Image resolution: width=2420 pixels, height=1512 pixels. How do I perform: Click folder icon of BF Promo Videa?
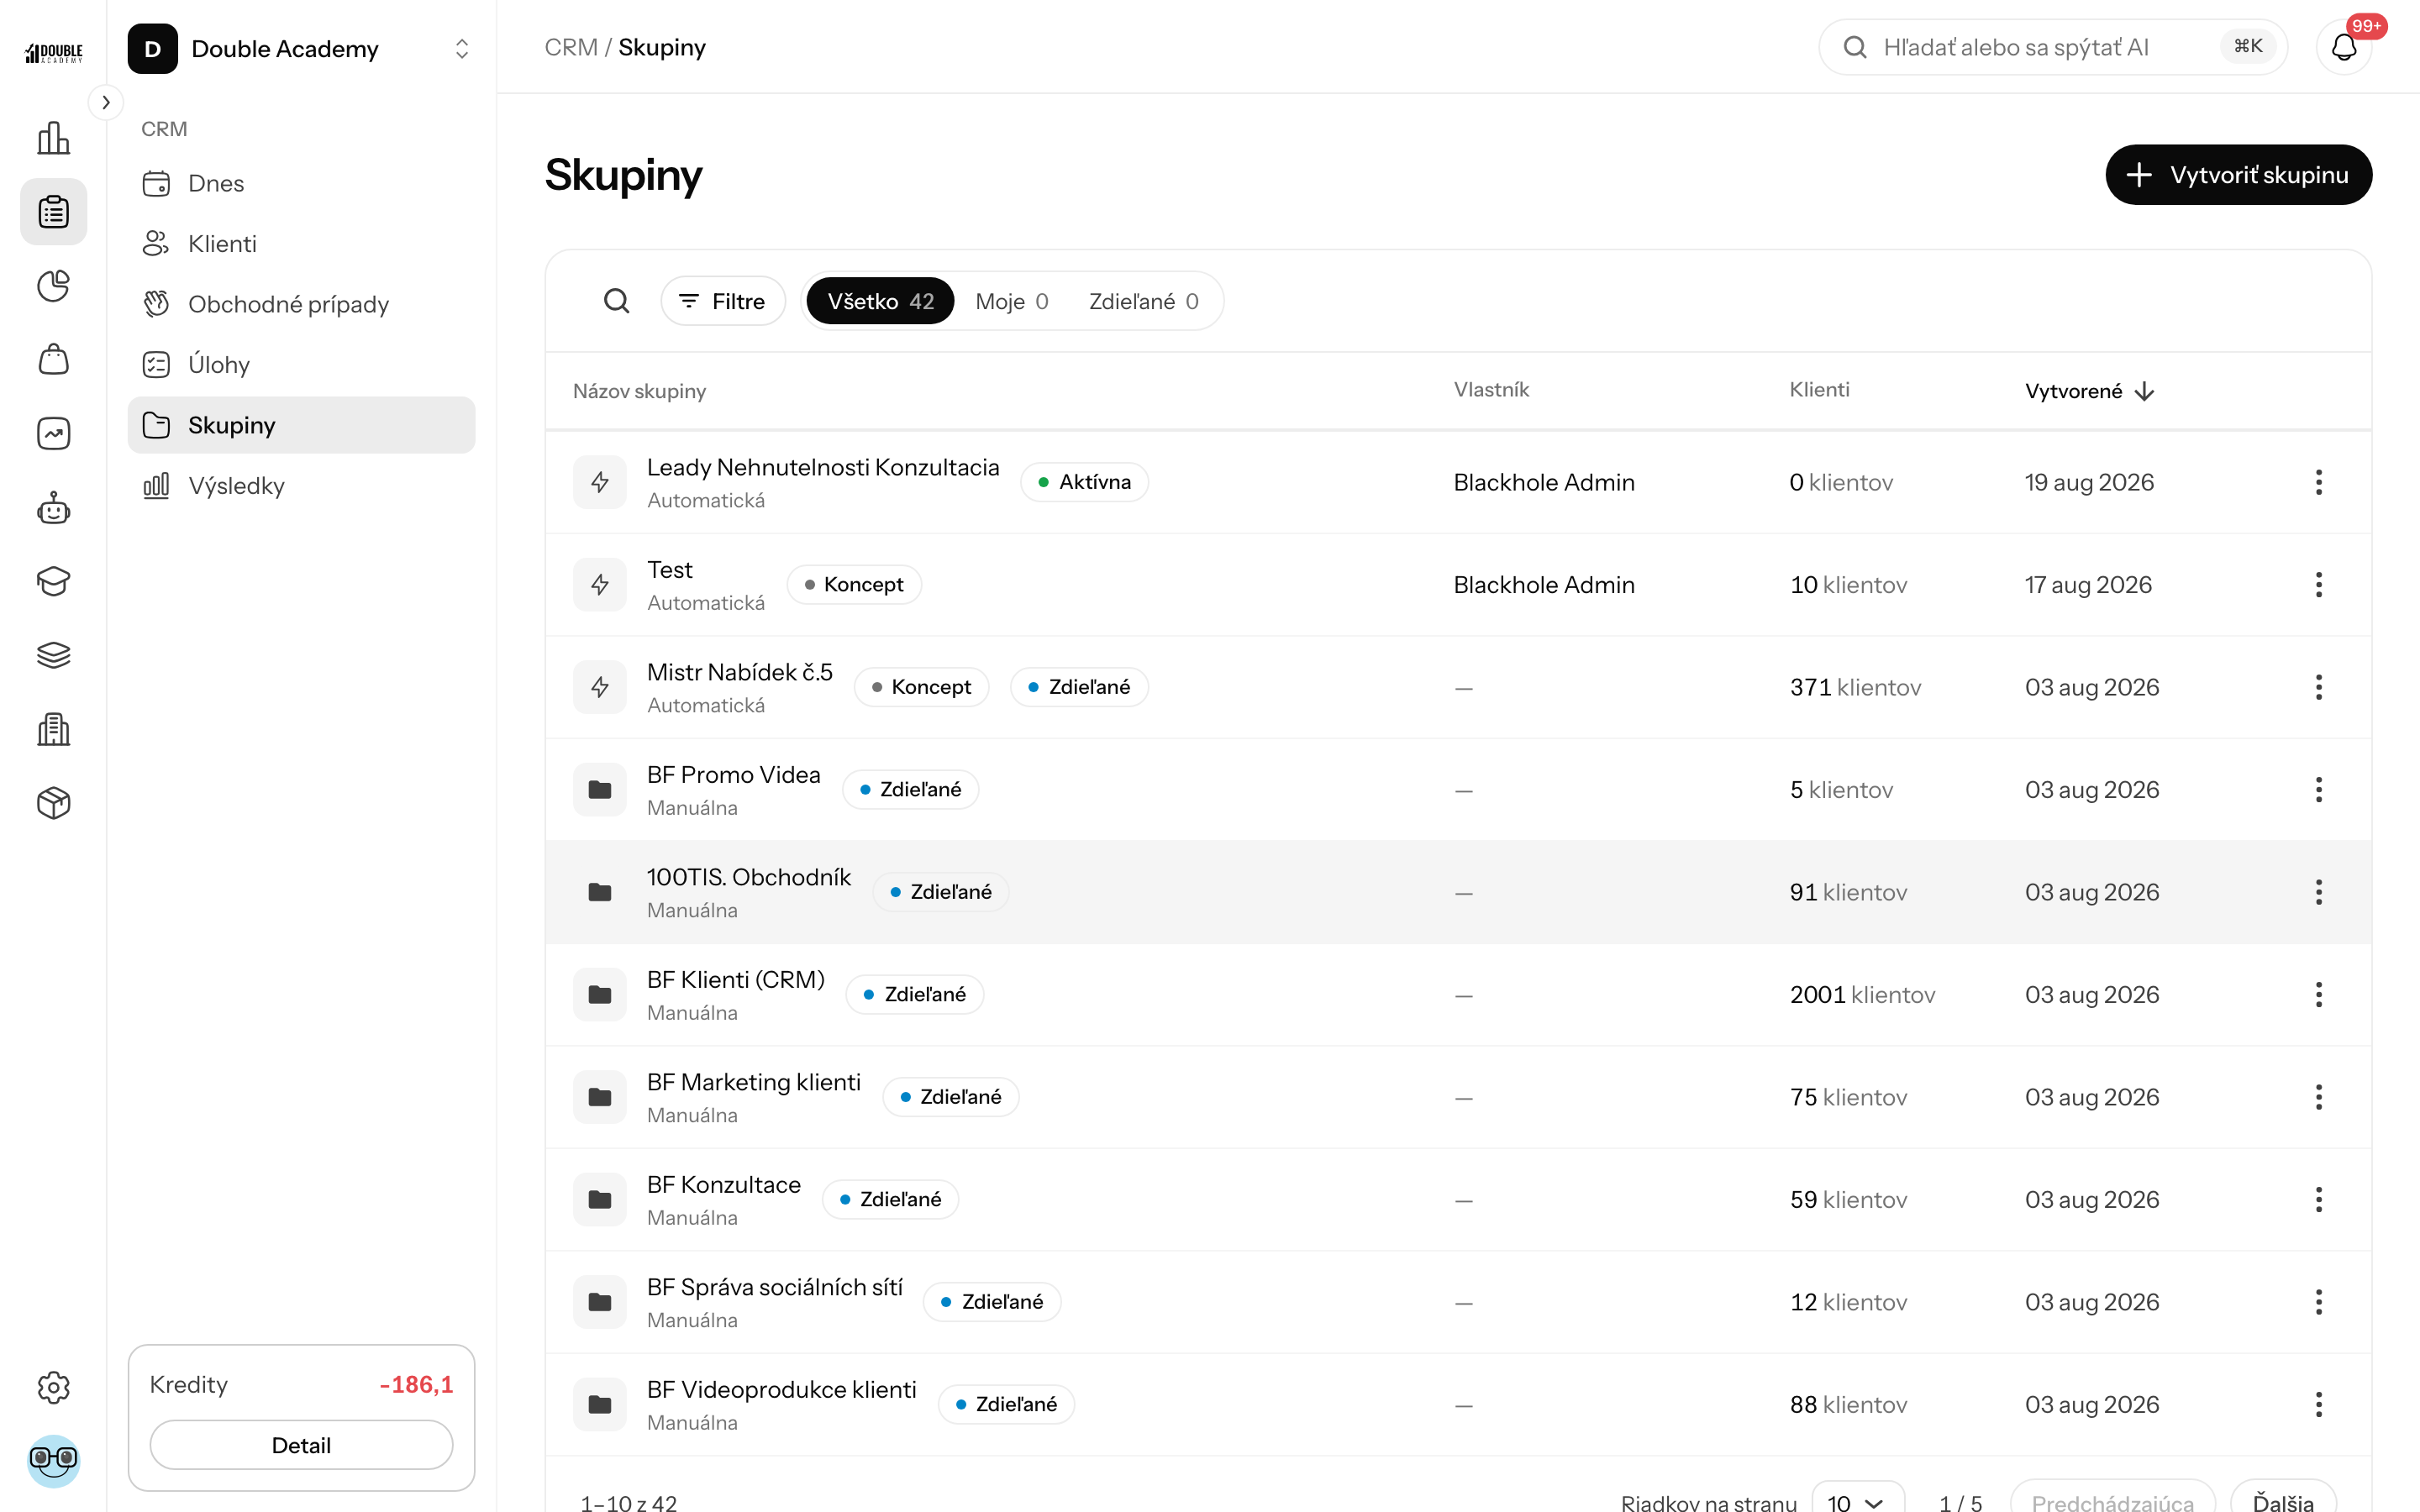click(600, 790)
